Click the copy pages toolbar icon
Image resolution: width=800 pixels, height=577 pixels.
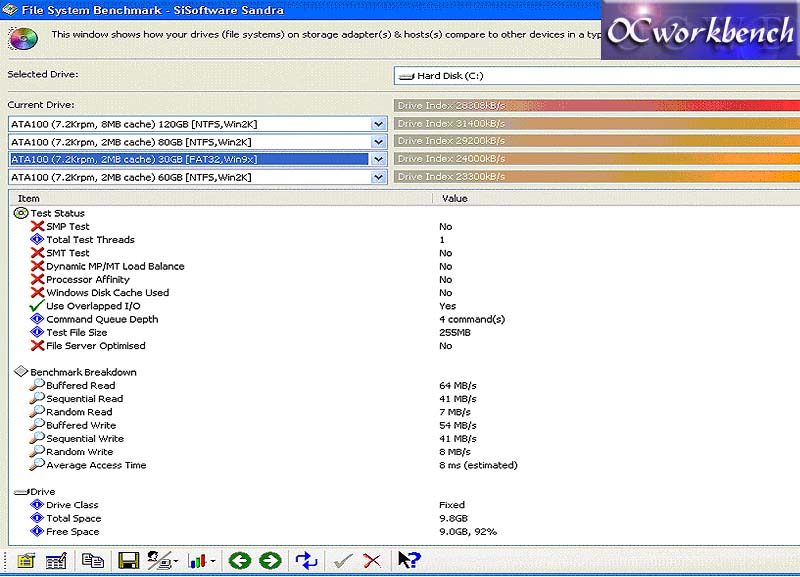[93, 561]
